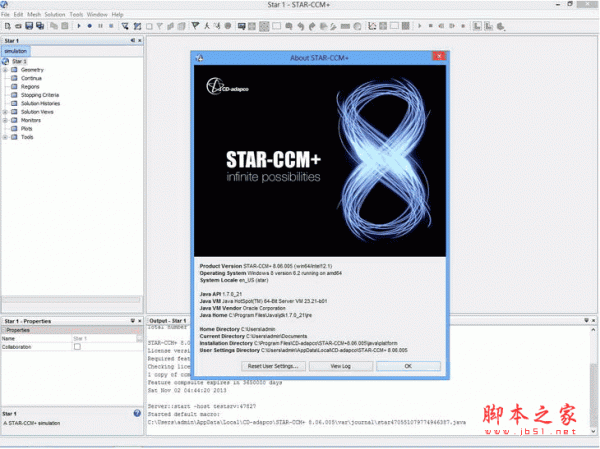Viewport: 600px width, 449px height.
Task: Click the Java VM Vendor text line
Action: (243, 308)
